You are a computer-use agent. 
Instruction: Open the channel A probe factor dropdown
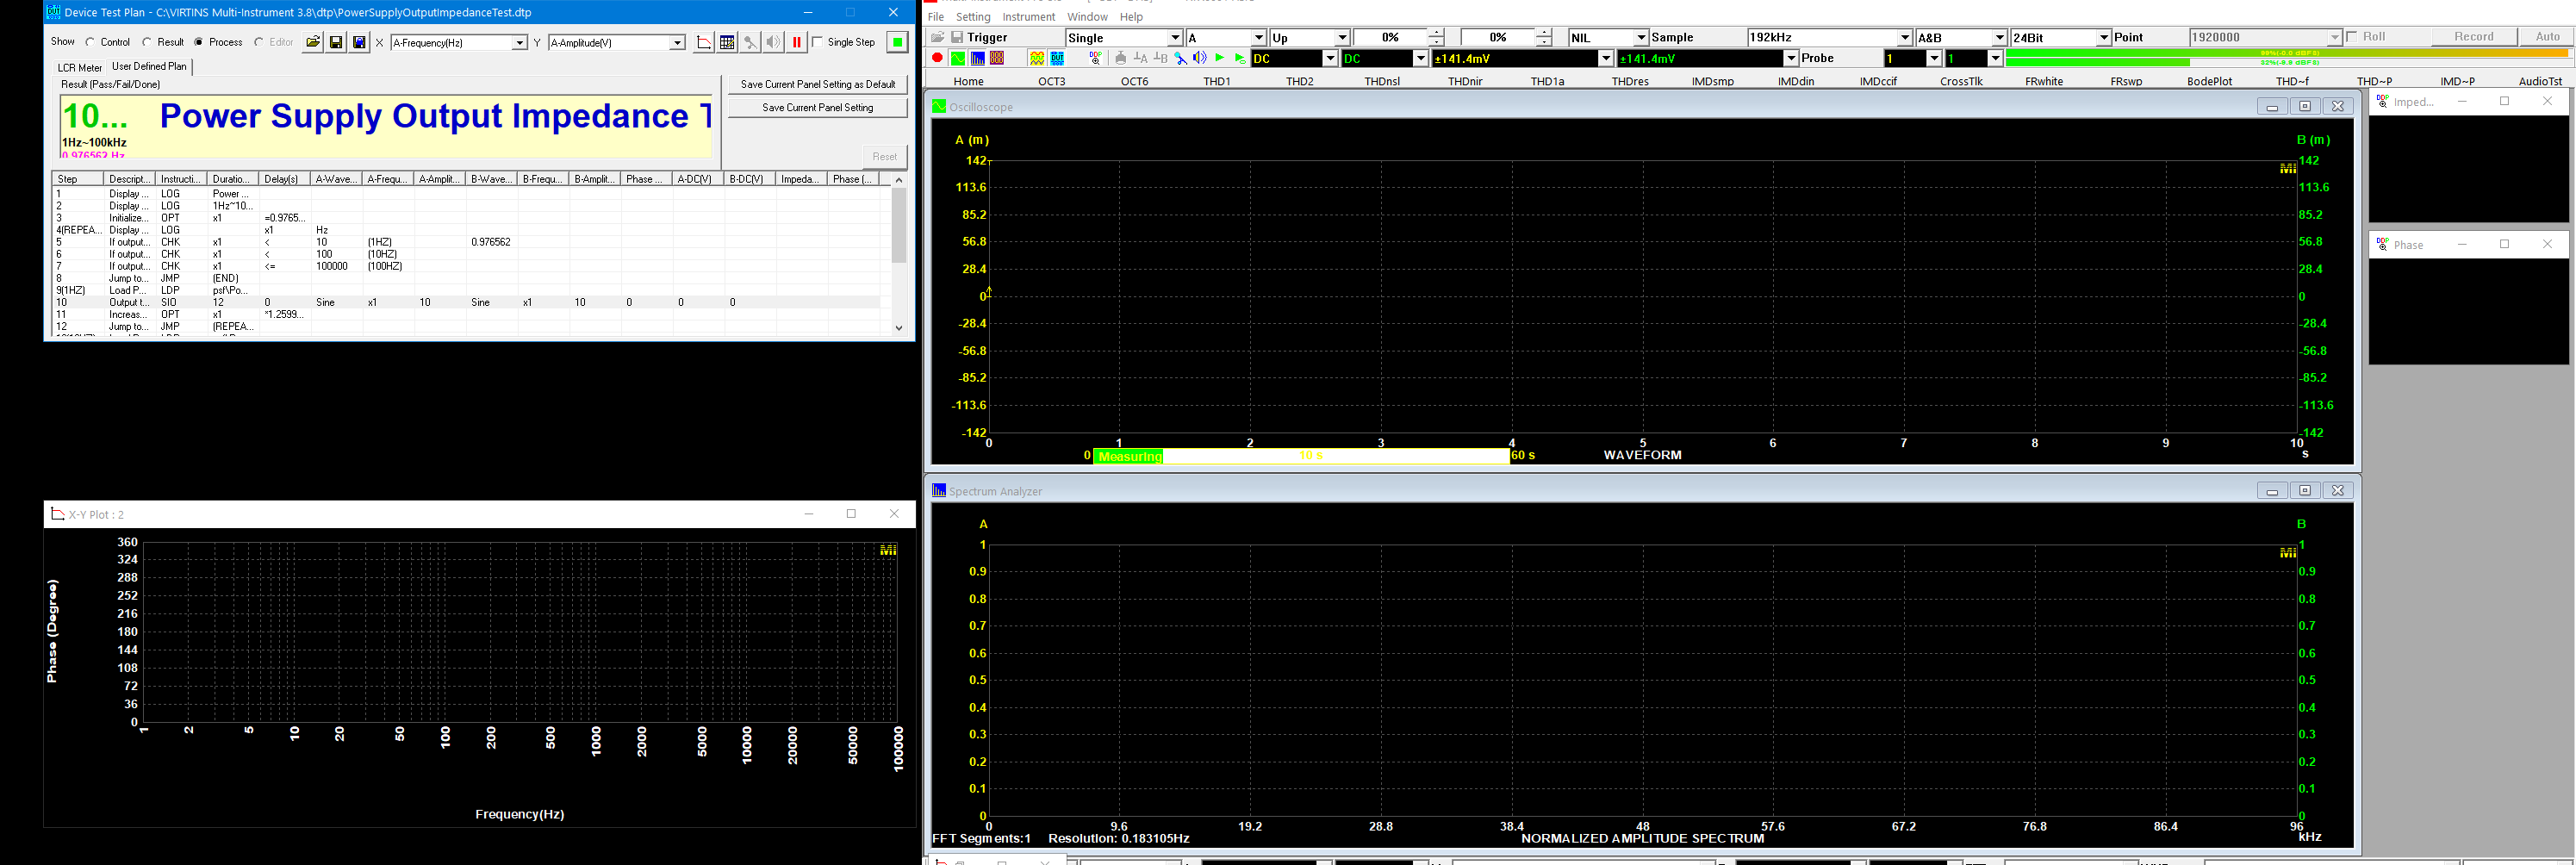(1934, 59)
